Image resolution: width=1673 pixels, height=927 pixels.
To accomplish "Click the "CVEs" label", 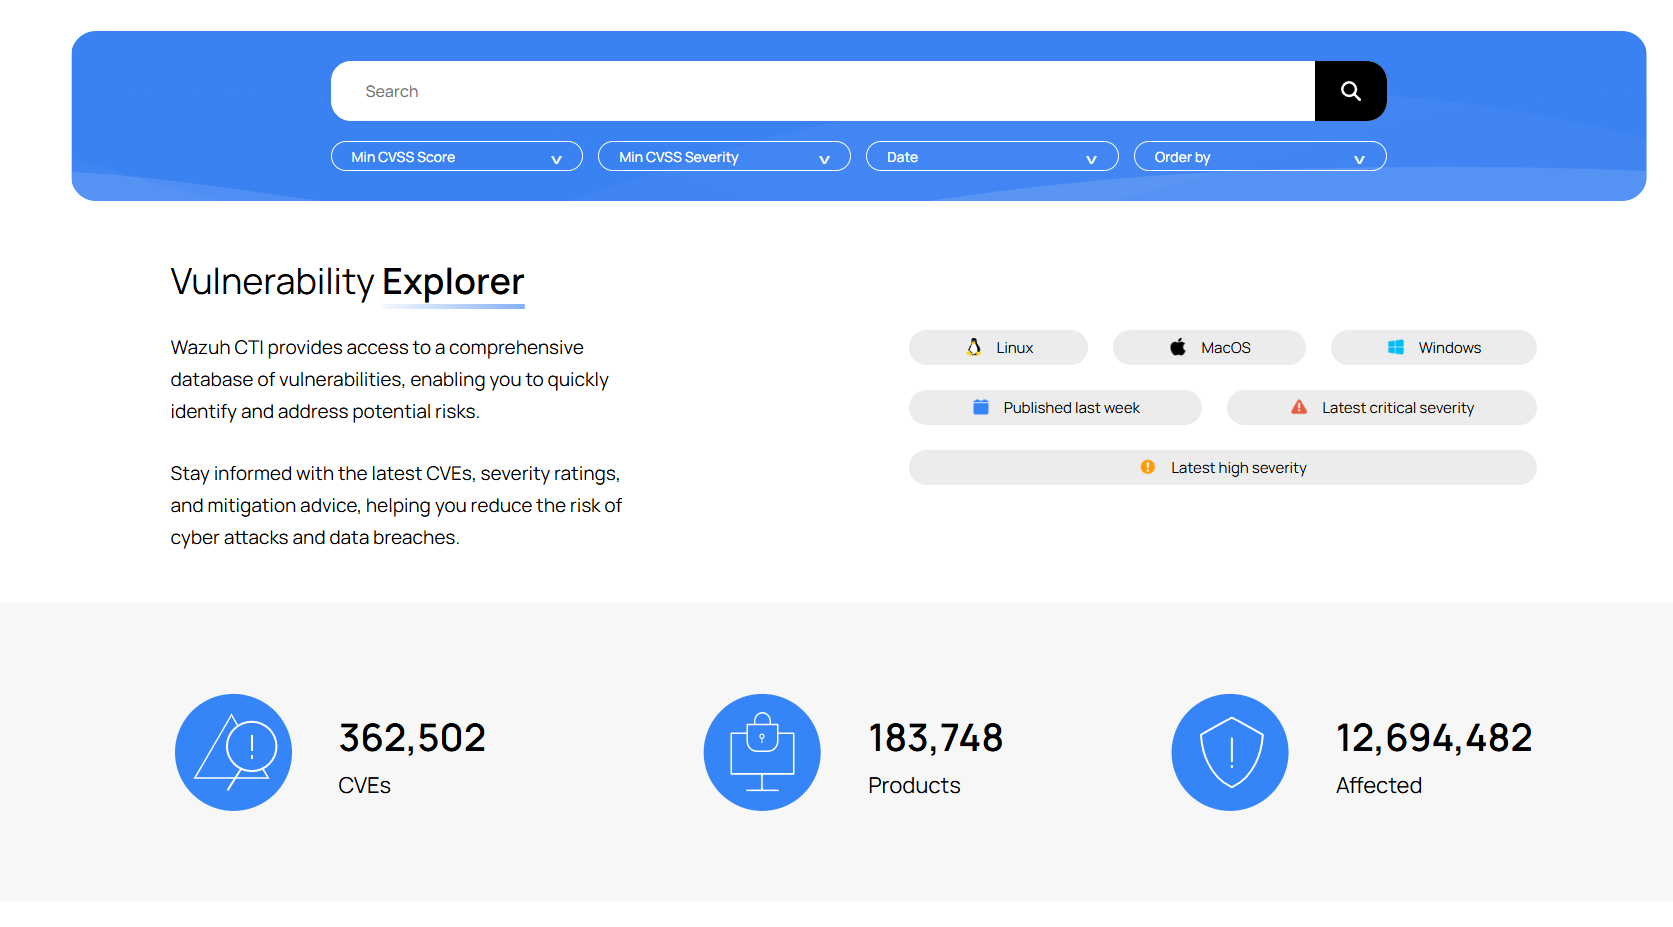I will tap(364, 785).
